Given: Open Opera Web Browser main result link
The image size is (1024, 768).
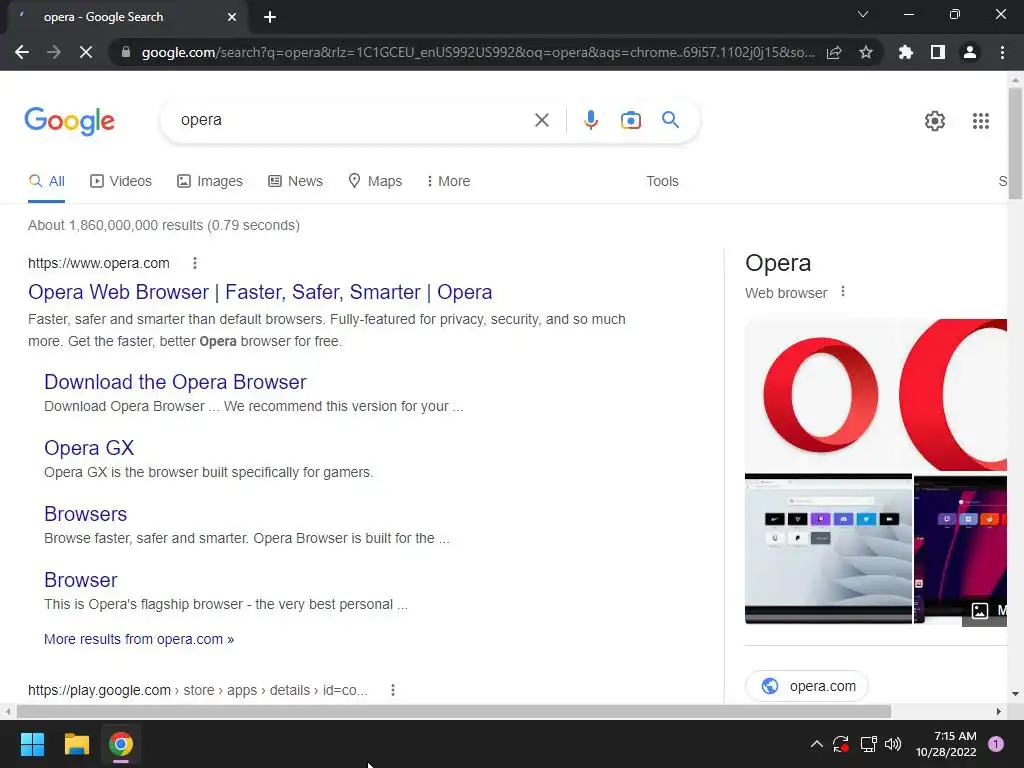Looking at the screenshot, I should click(x=260, y=292).
